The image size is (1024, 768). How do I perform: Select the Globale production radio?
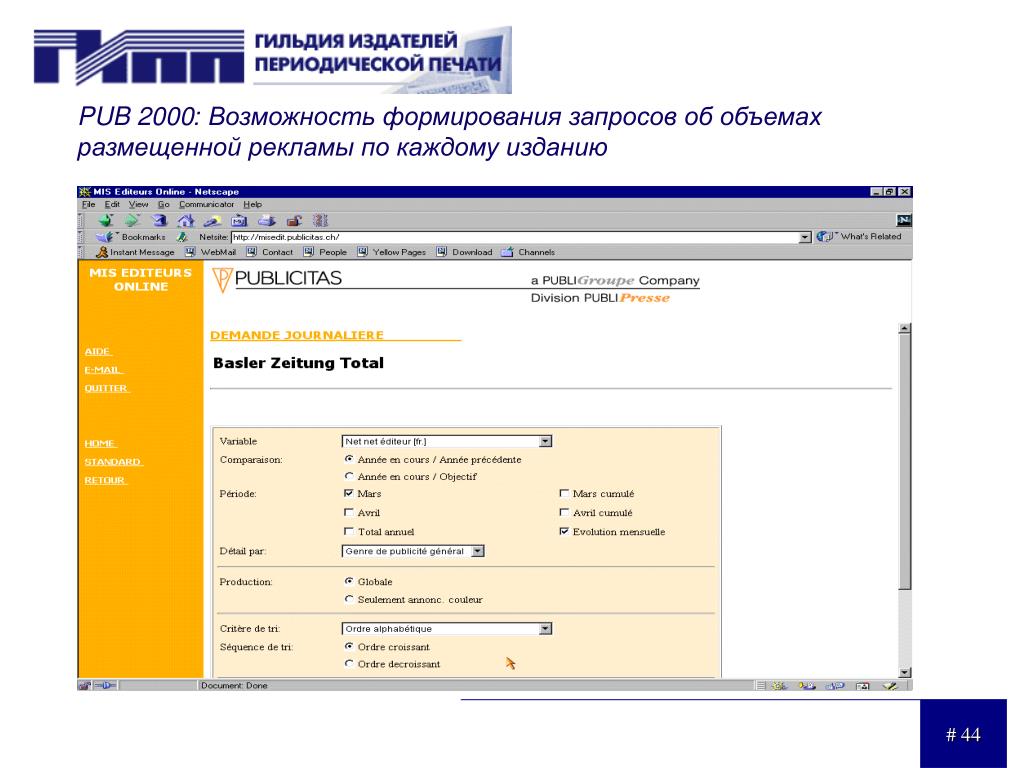[349, 581]
